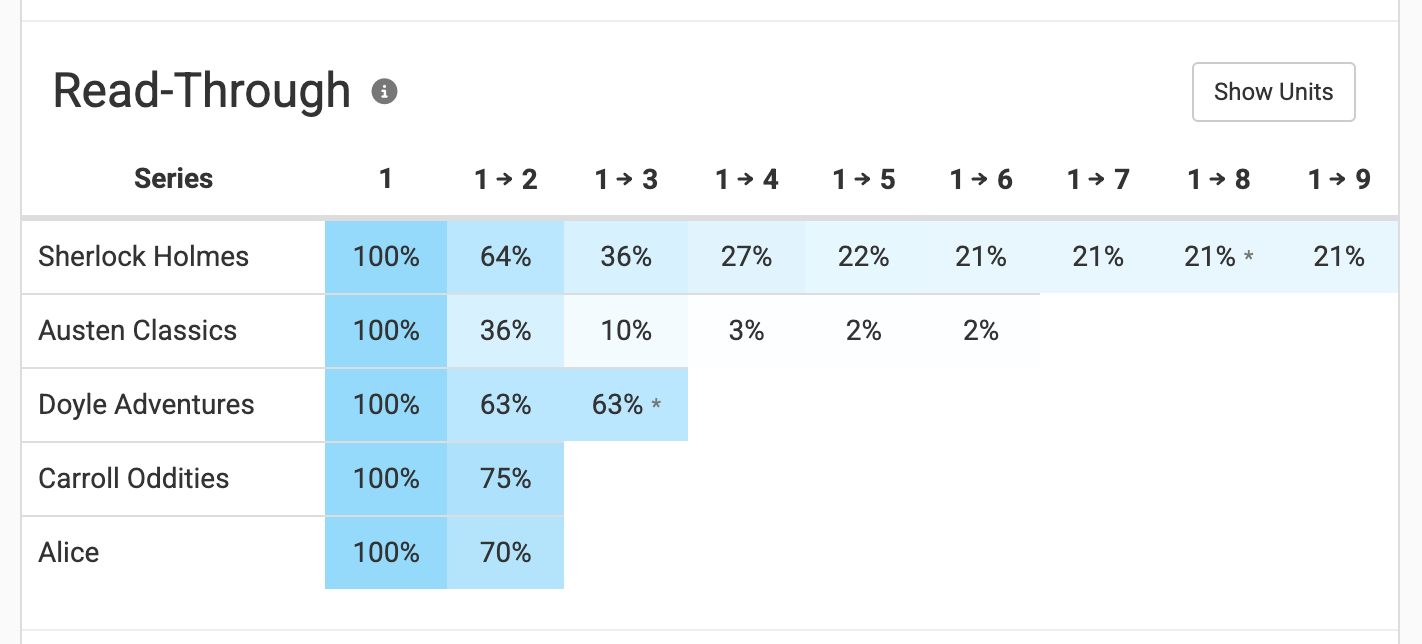Click the Doyle Adventures series name
The width and height of the screenshot is (1422, 644).
click(146, 405)
